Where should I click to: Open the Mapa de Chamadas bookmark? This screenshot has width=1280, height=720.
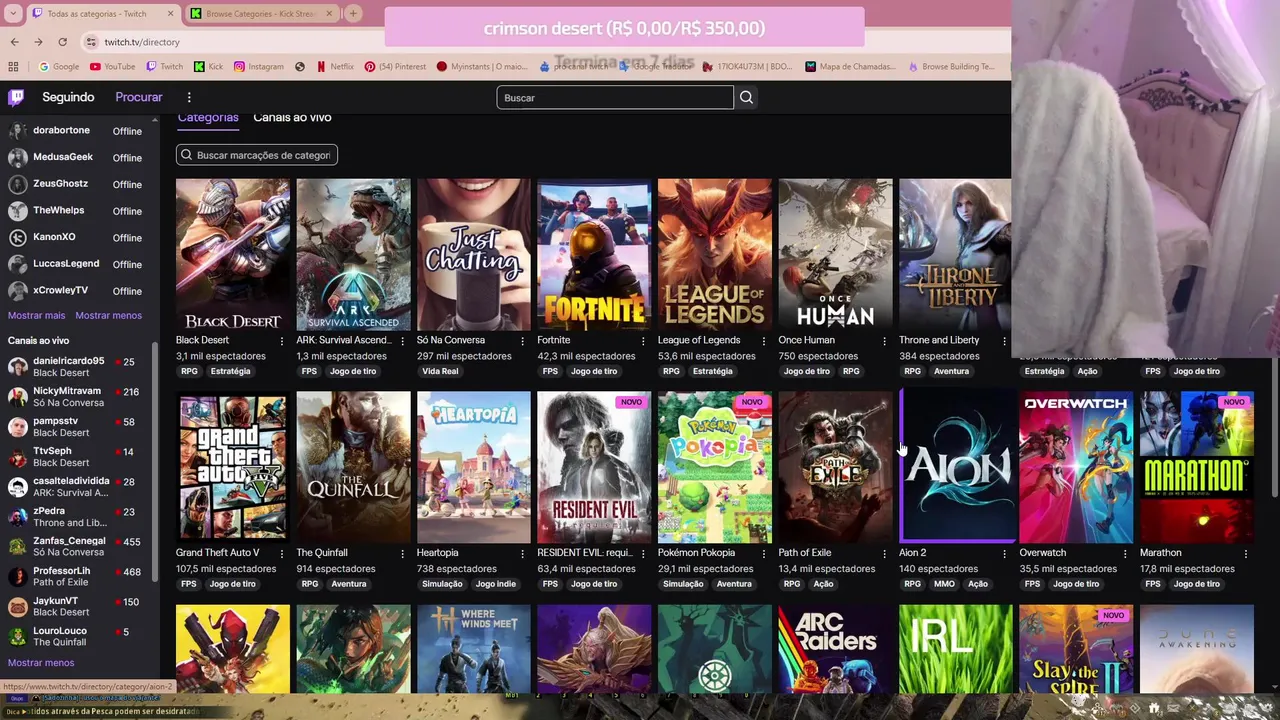[851, 67]
